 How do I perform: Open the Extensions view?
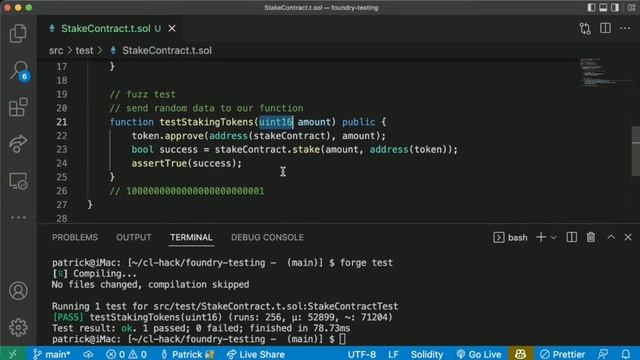18,107
